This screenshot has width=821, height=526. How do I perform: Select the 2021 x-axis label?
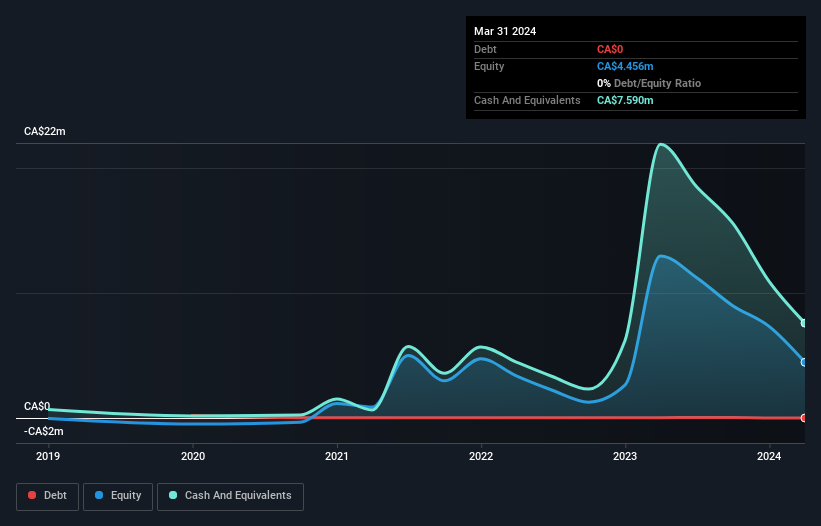coord(337,456)
